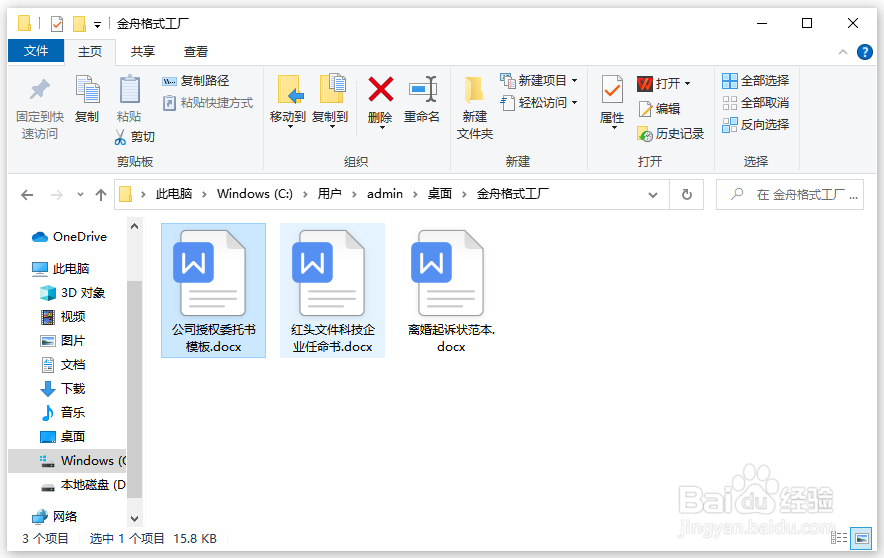Open the 打开 dropdown arrow
The width and height of the screenshot is (884, 558).
pyautogui.click(x=688, y=83)
